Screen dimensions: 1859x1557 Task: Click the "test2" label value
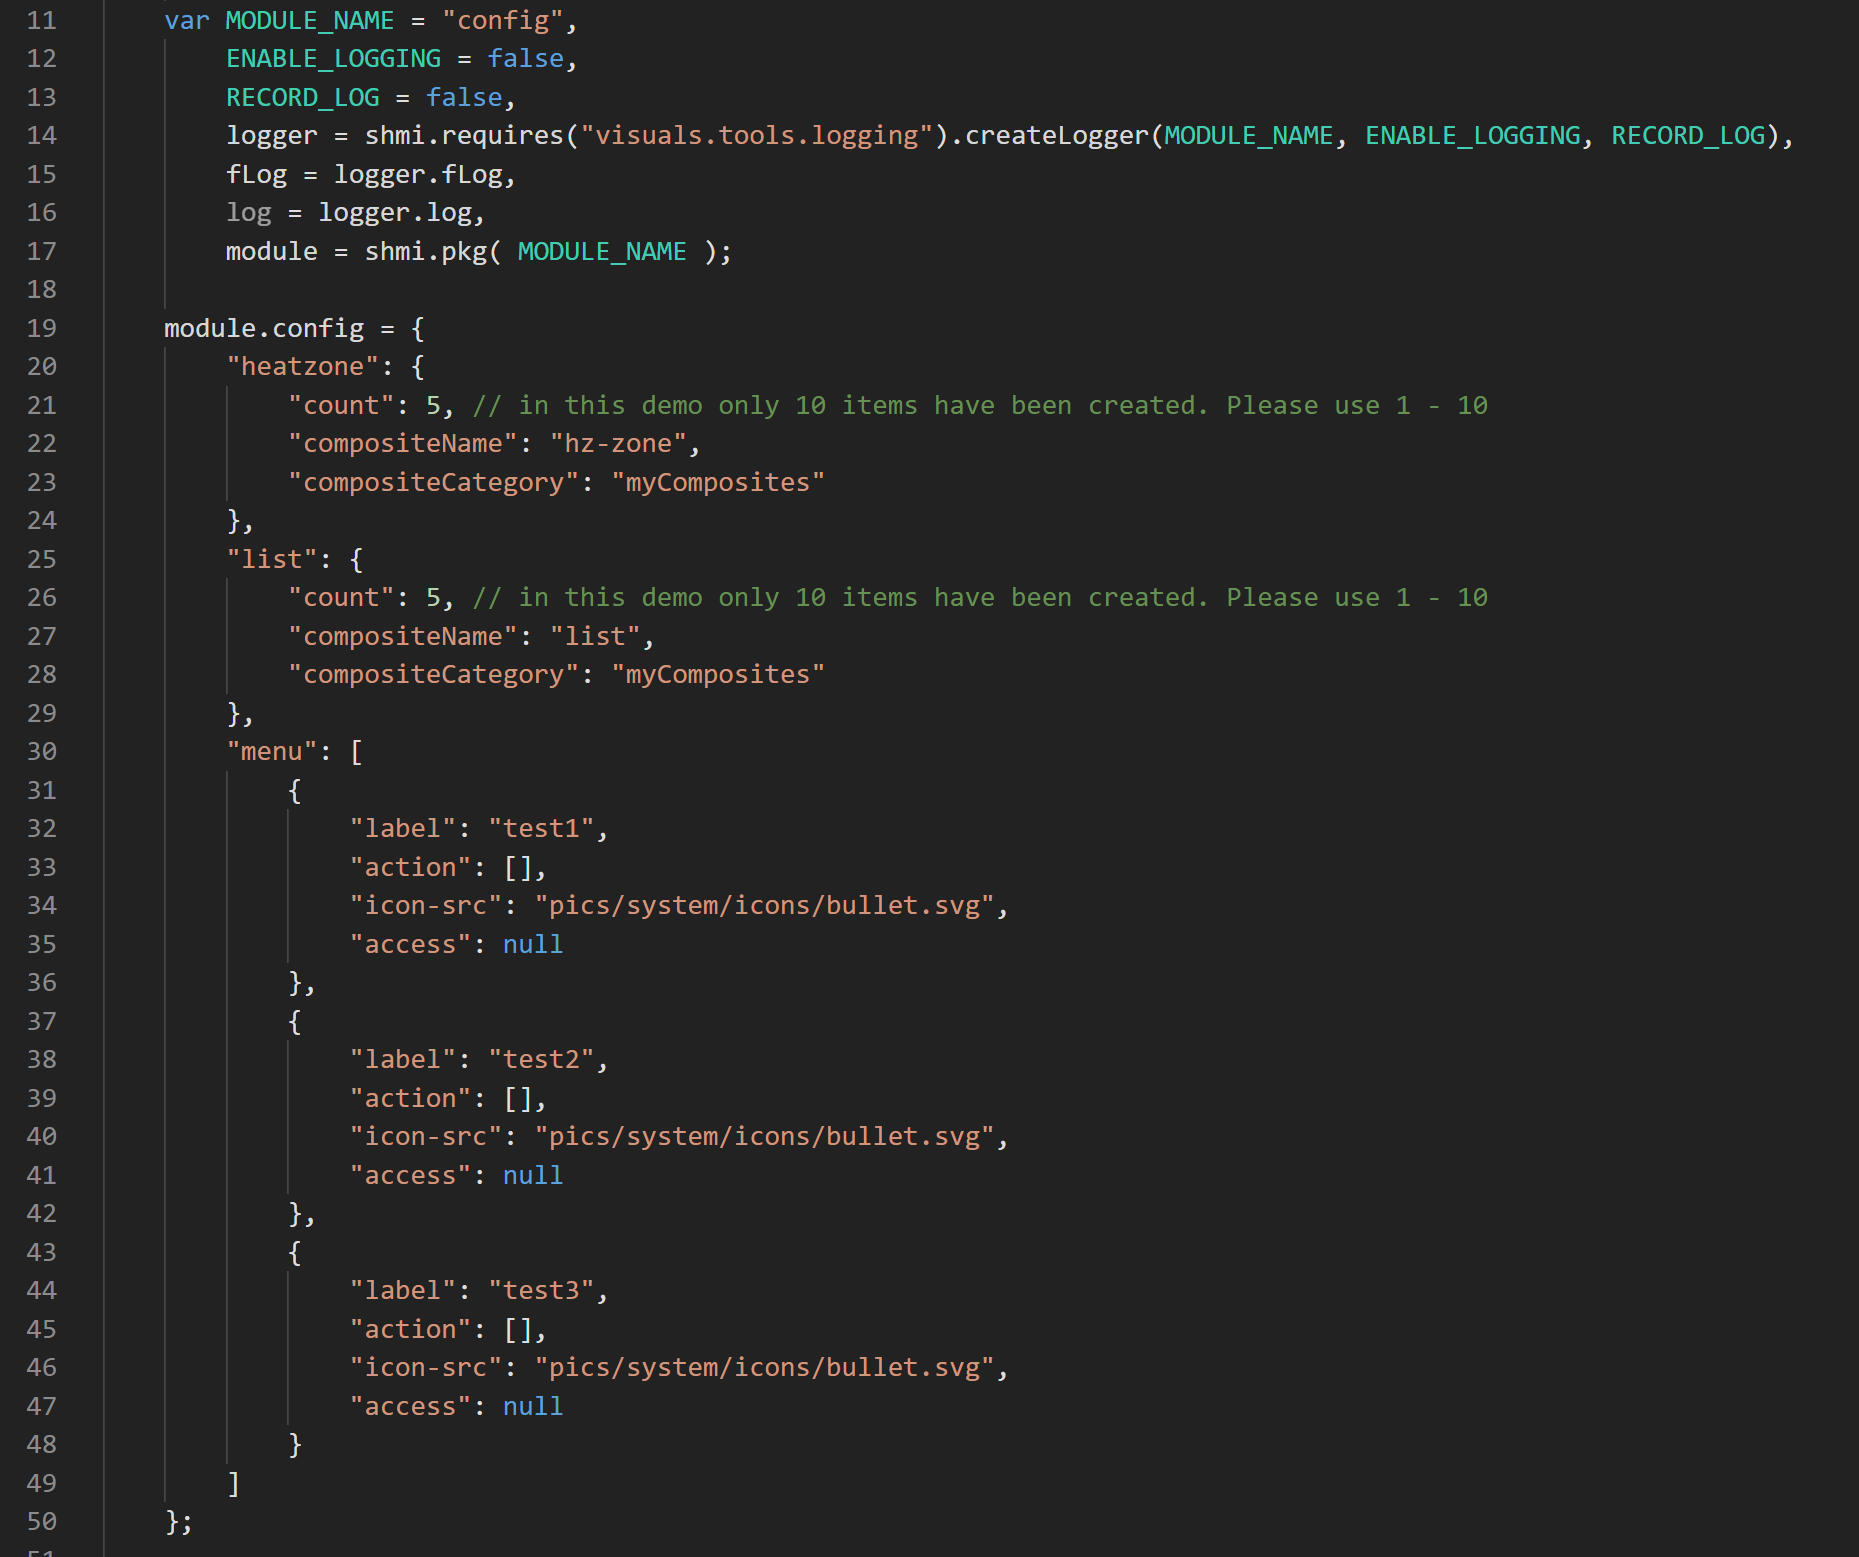[x=541, y=1059]
